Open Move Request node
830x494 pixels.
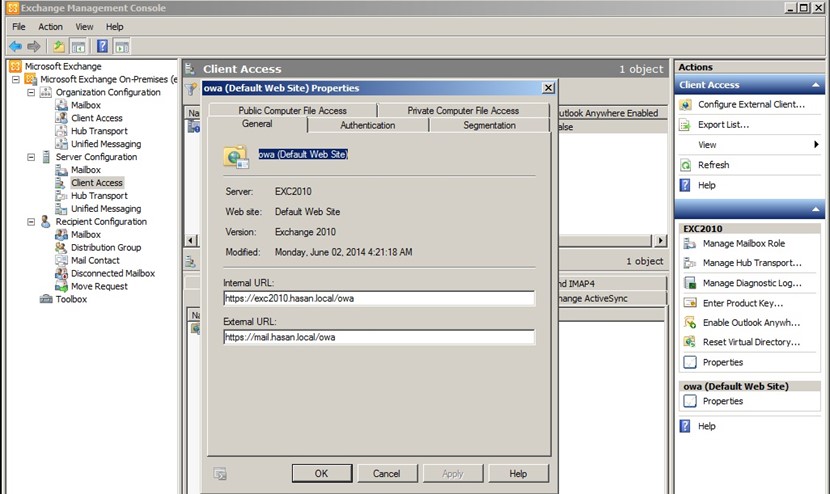pos(99,286)
